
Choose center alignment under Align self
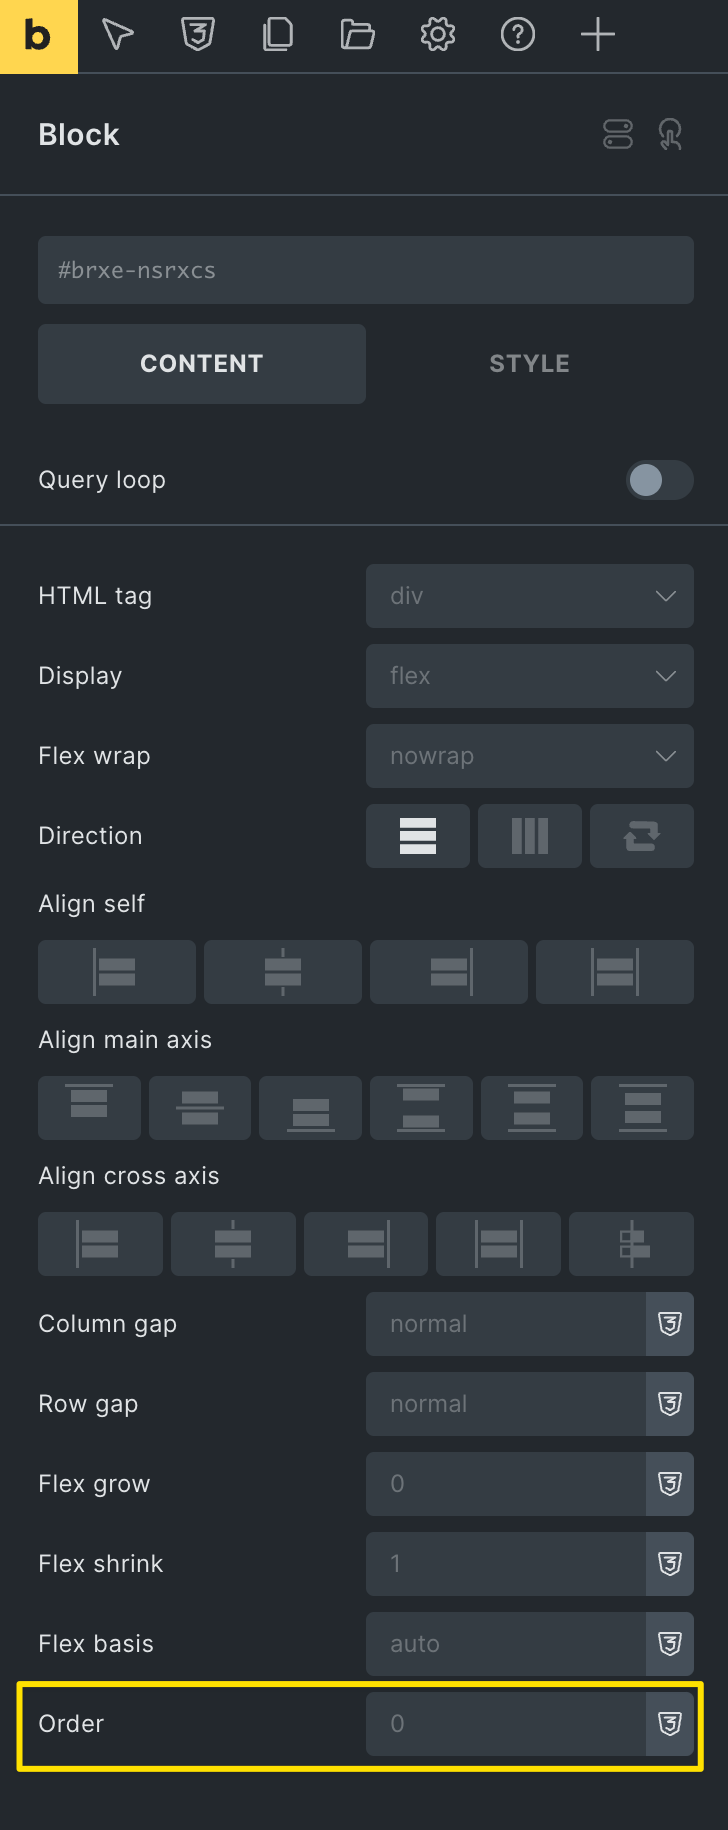coord(283,972)
